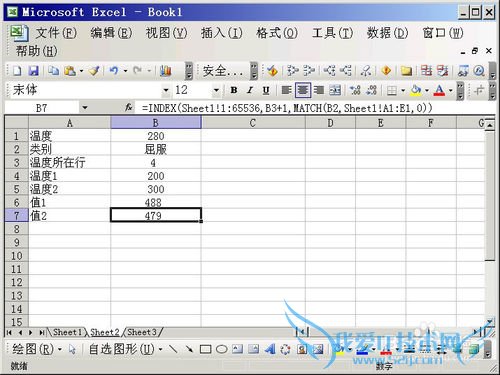The width and height of the screenshot is (500, 375).
Task: Open the 绘图(R) drawing menu
Action: coord(37,349)
